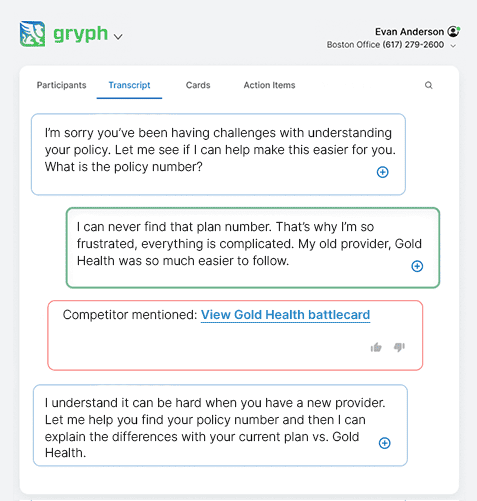Viewport: 477px width, 501px height.
Task: Give thumbs up on competitor battlecard suggestion
Action: point(376,347)
